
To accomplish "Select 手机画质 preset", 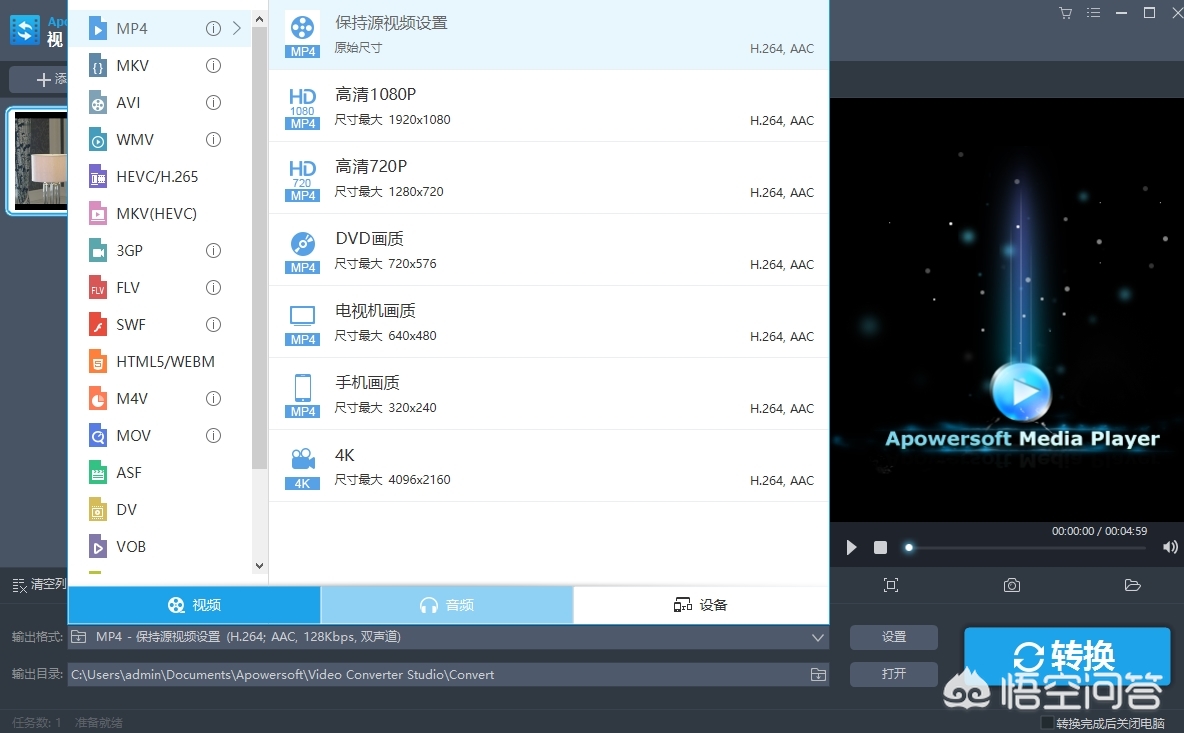I will coord(549,394).
